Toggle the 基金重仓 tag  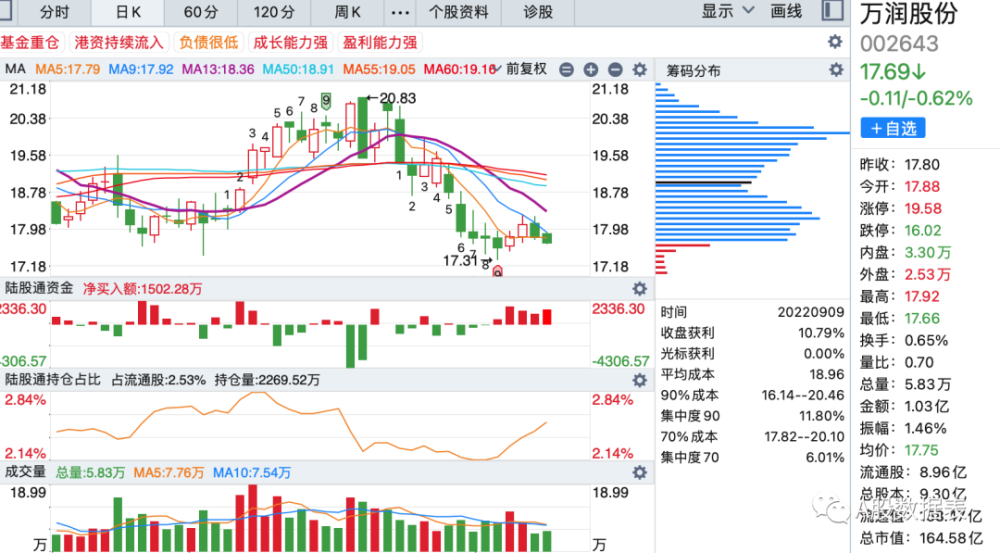point(30,43)
